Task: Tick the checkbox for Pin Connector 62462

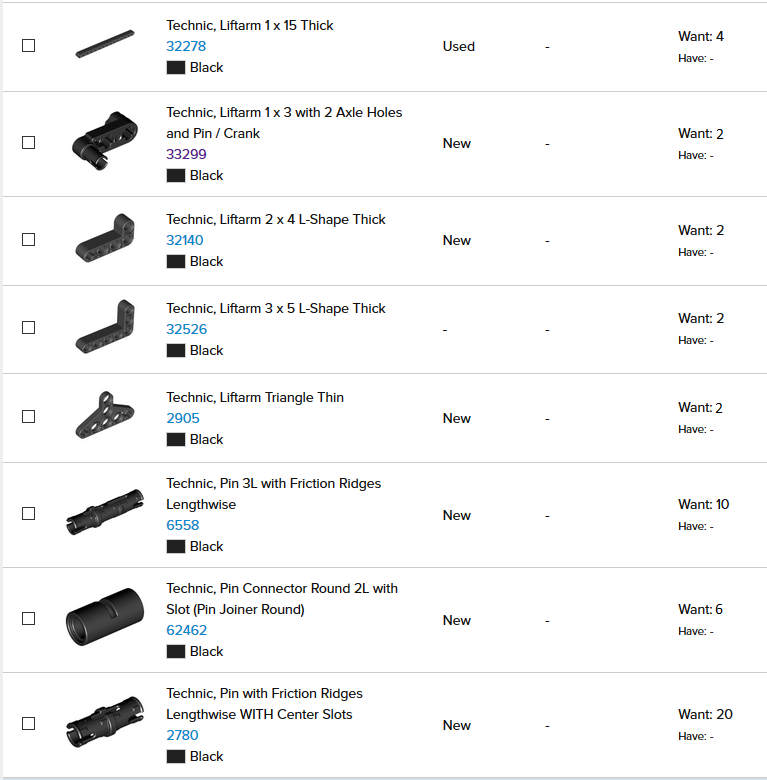Action: pos(28,618)
